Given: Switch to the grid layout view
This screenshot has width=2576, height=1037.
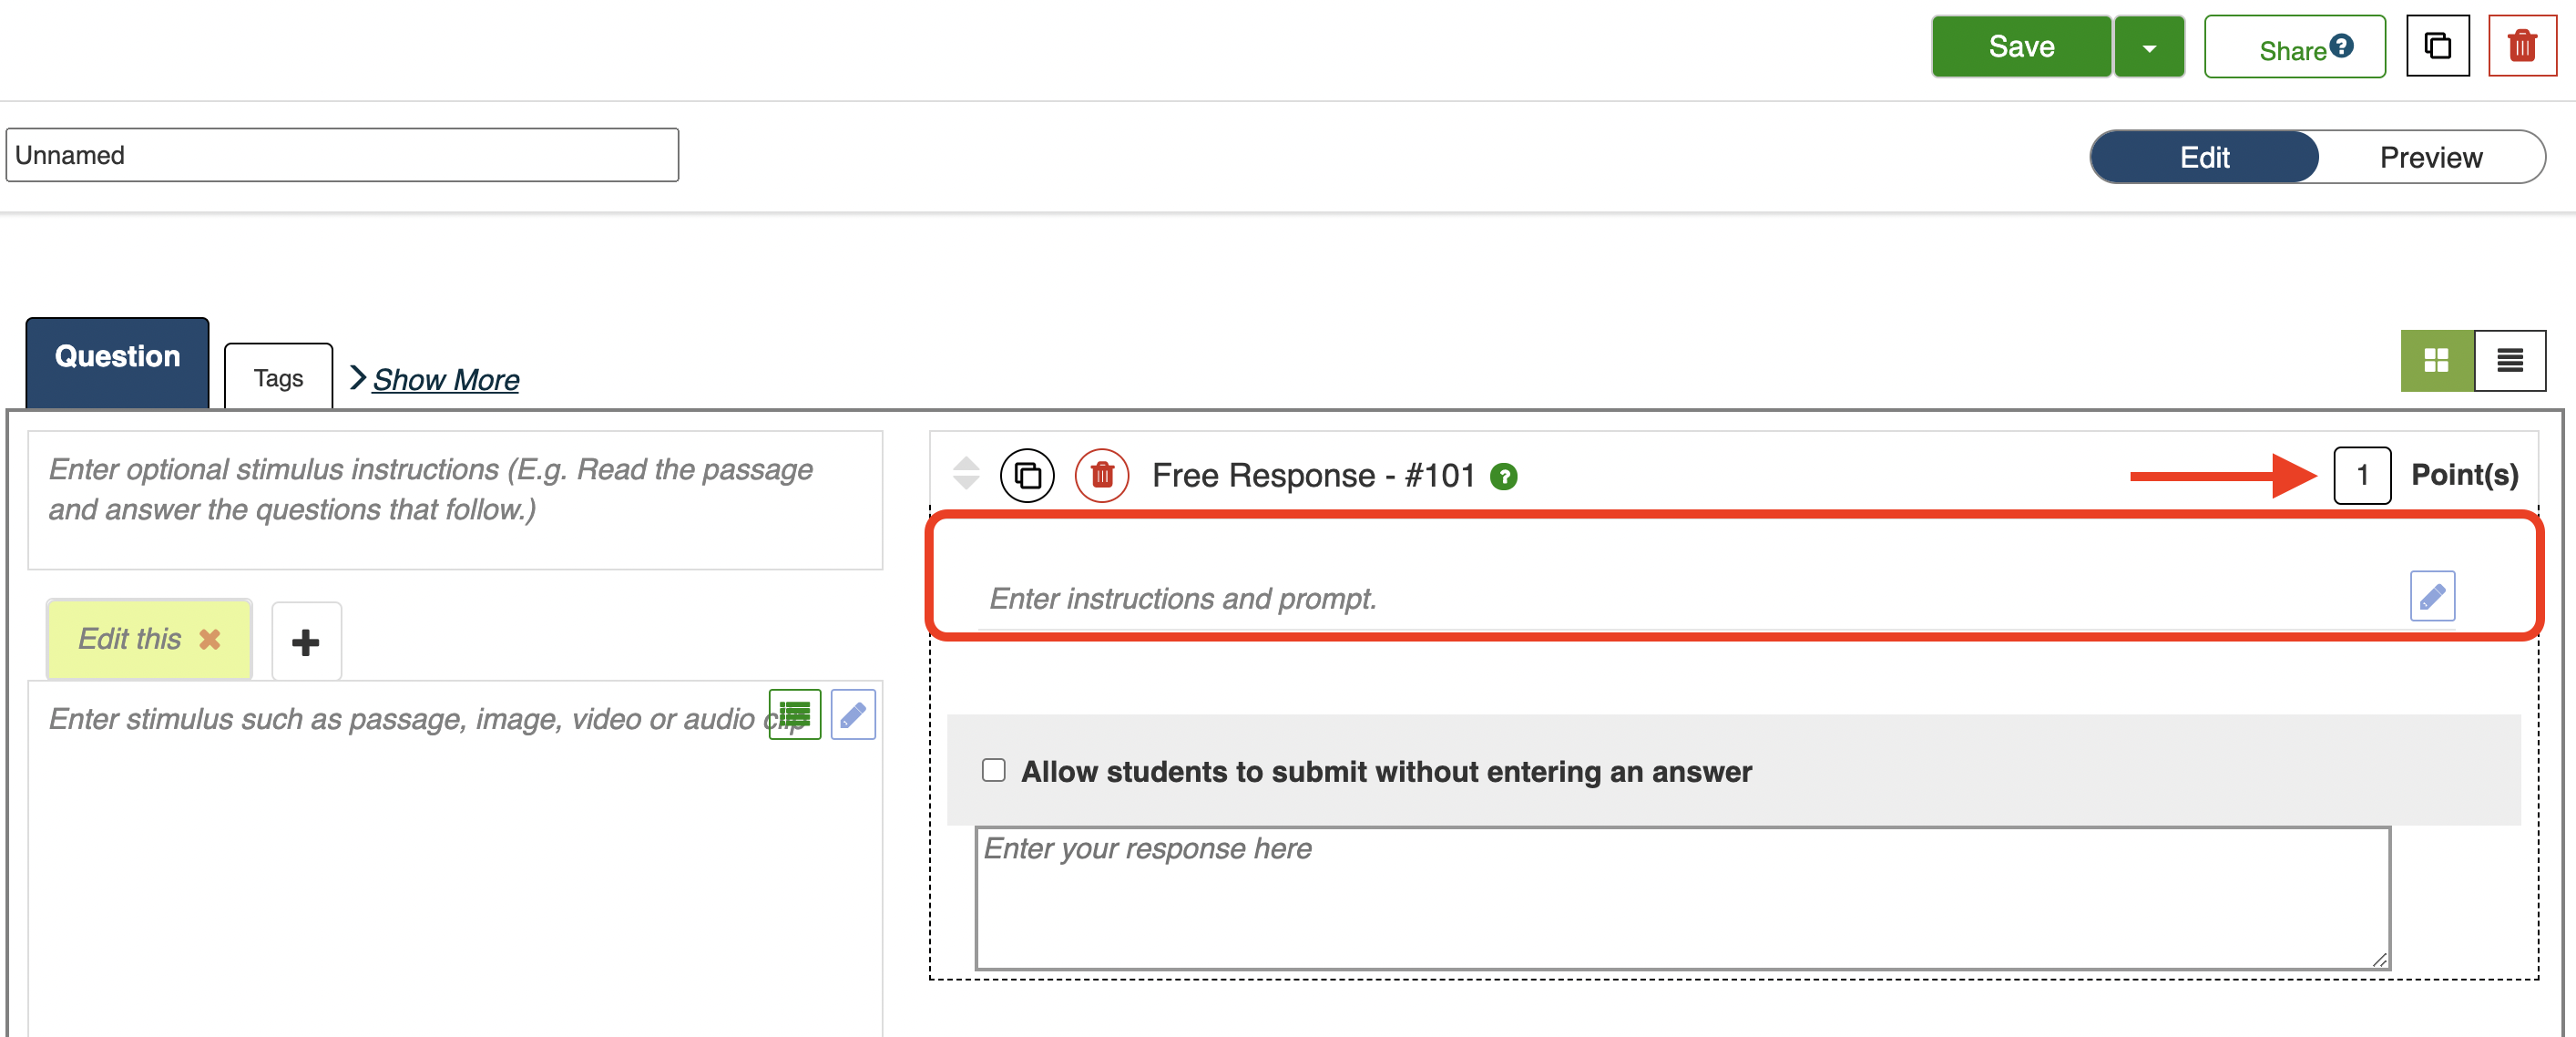Looking at the screenshot, I should pos(2436,360).
